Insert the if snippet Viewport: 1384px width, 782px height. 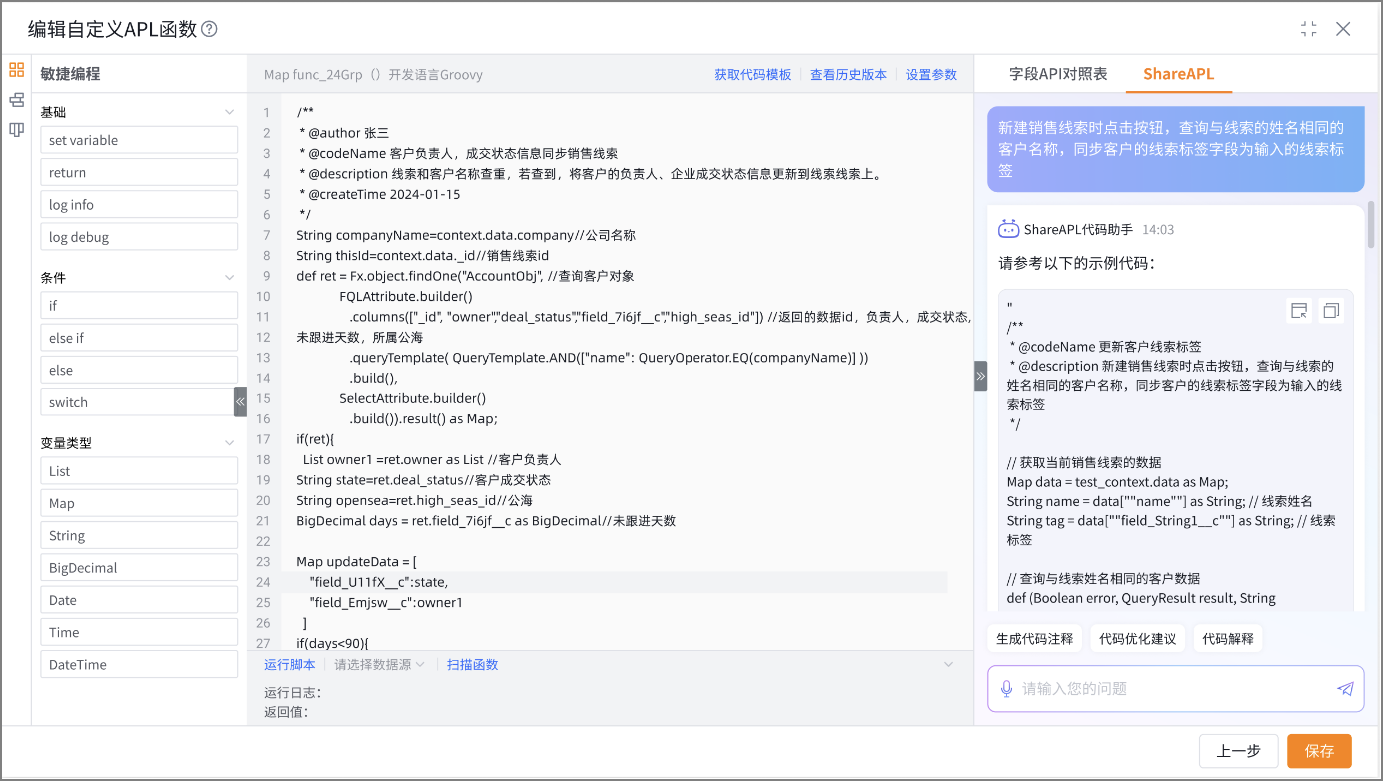139,305
